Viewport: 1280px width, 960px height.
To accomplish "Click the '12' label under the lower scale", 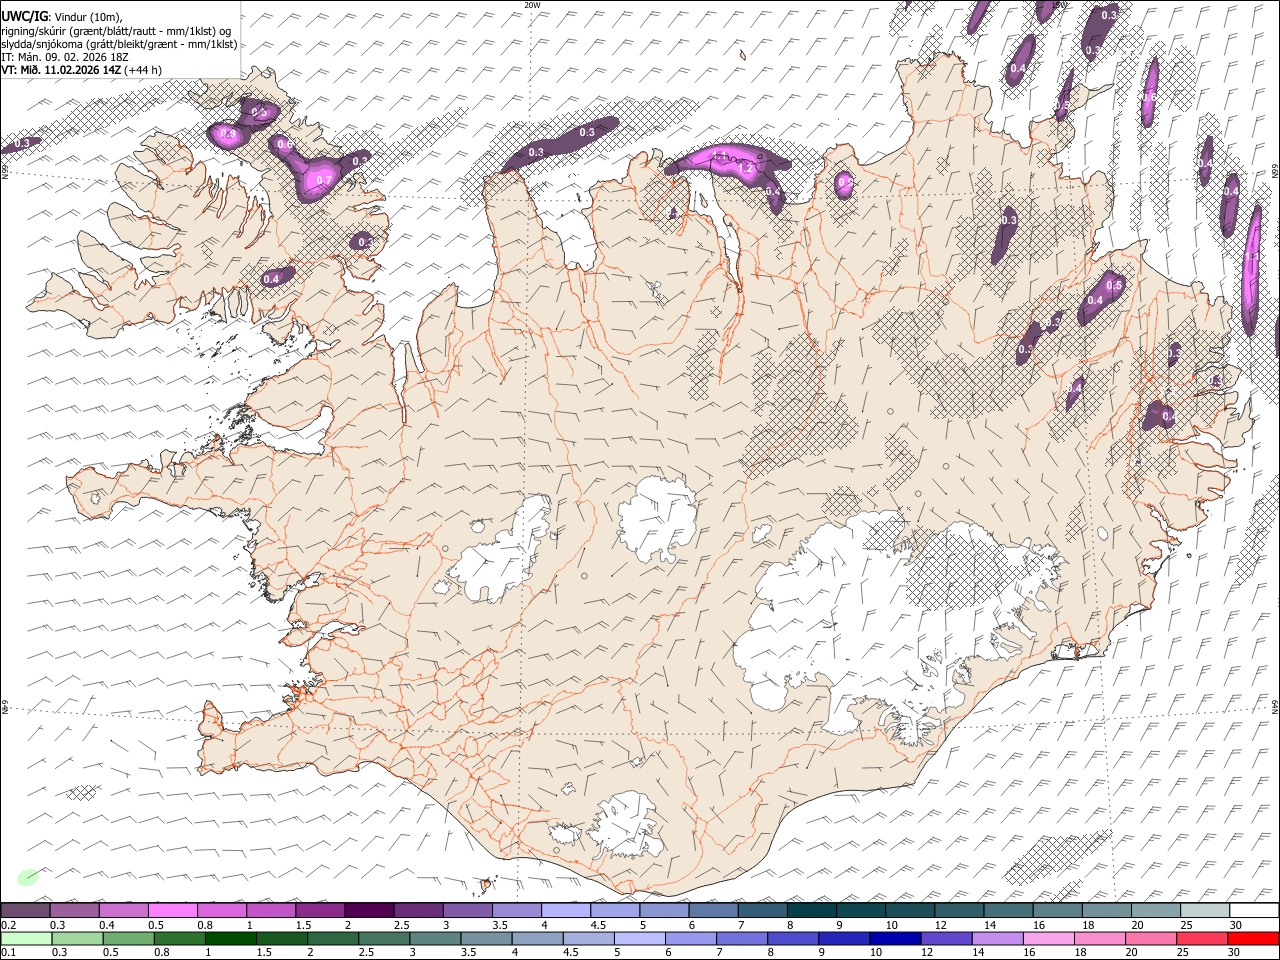I will 926,953.
